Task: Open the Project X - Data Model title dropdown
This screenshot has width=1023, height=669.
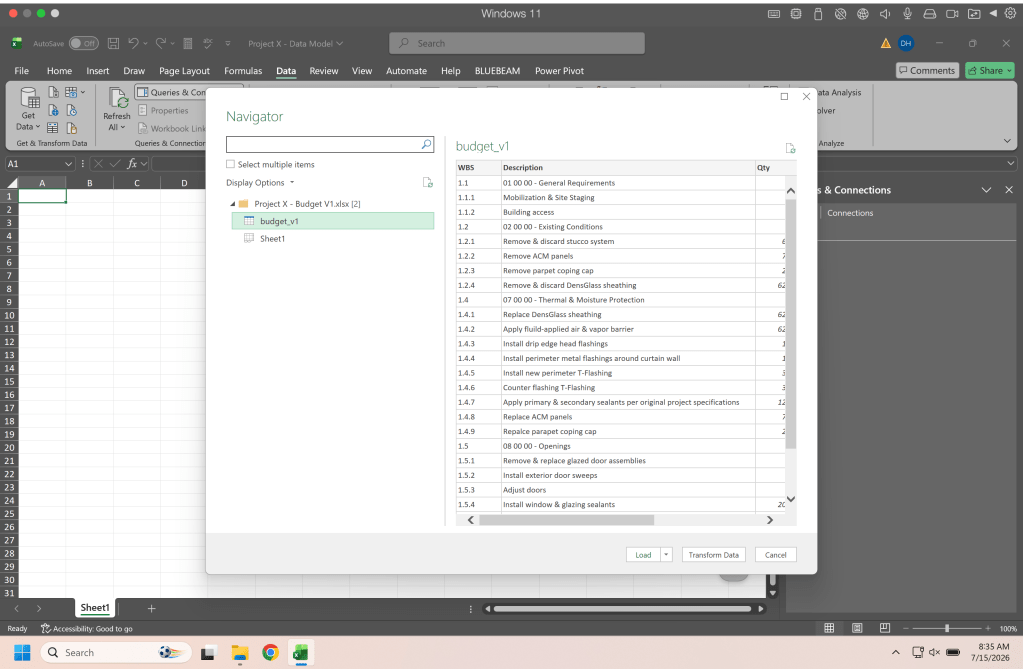Action: pos(296,44)
